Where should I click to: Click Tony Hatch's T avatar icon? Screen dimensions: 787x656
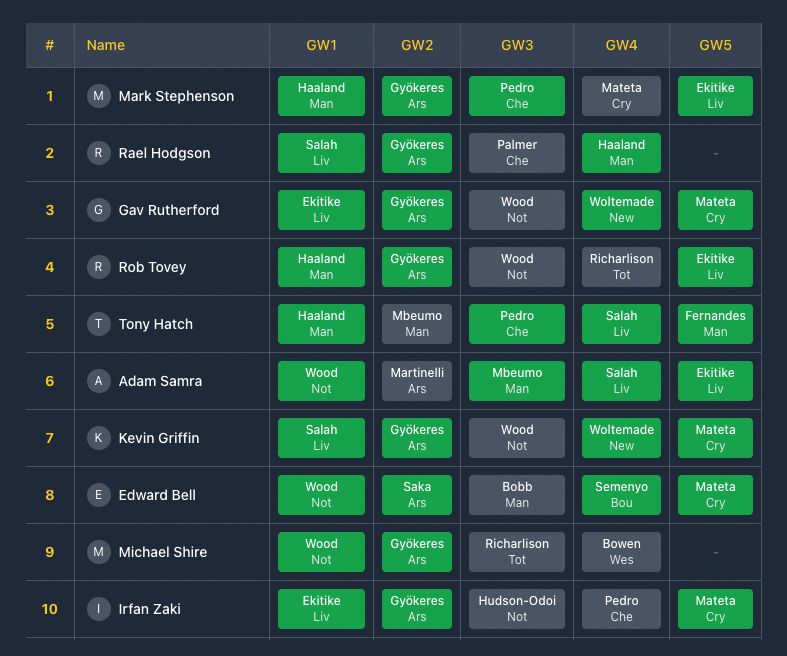click(x=98, y=324)
